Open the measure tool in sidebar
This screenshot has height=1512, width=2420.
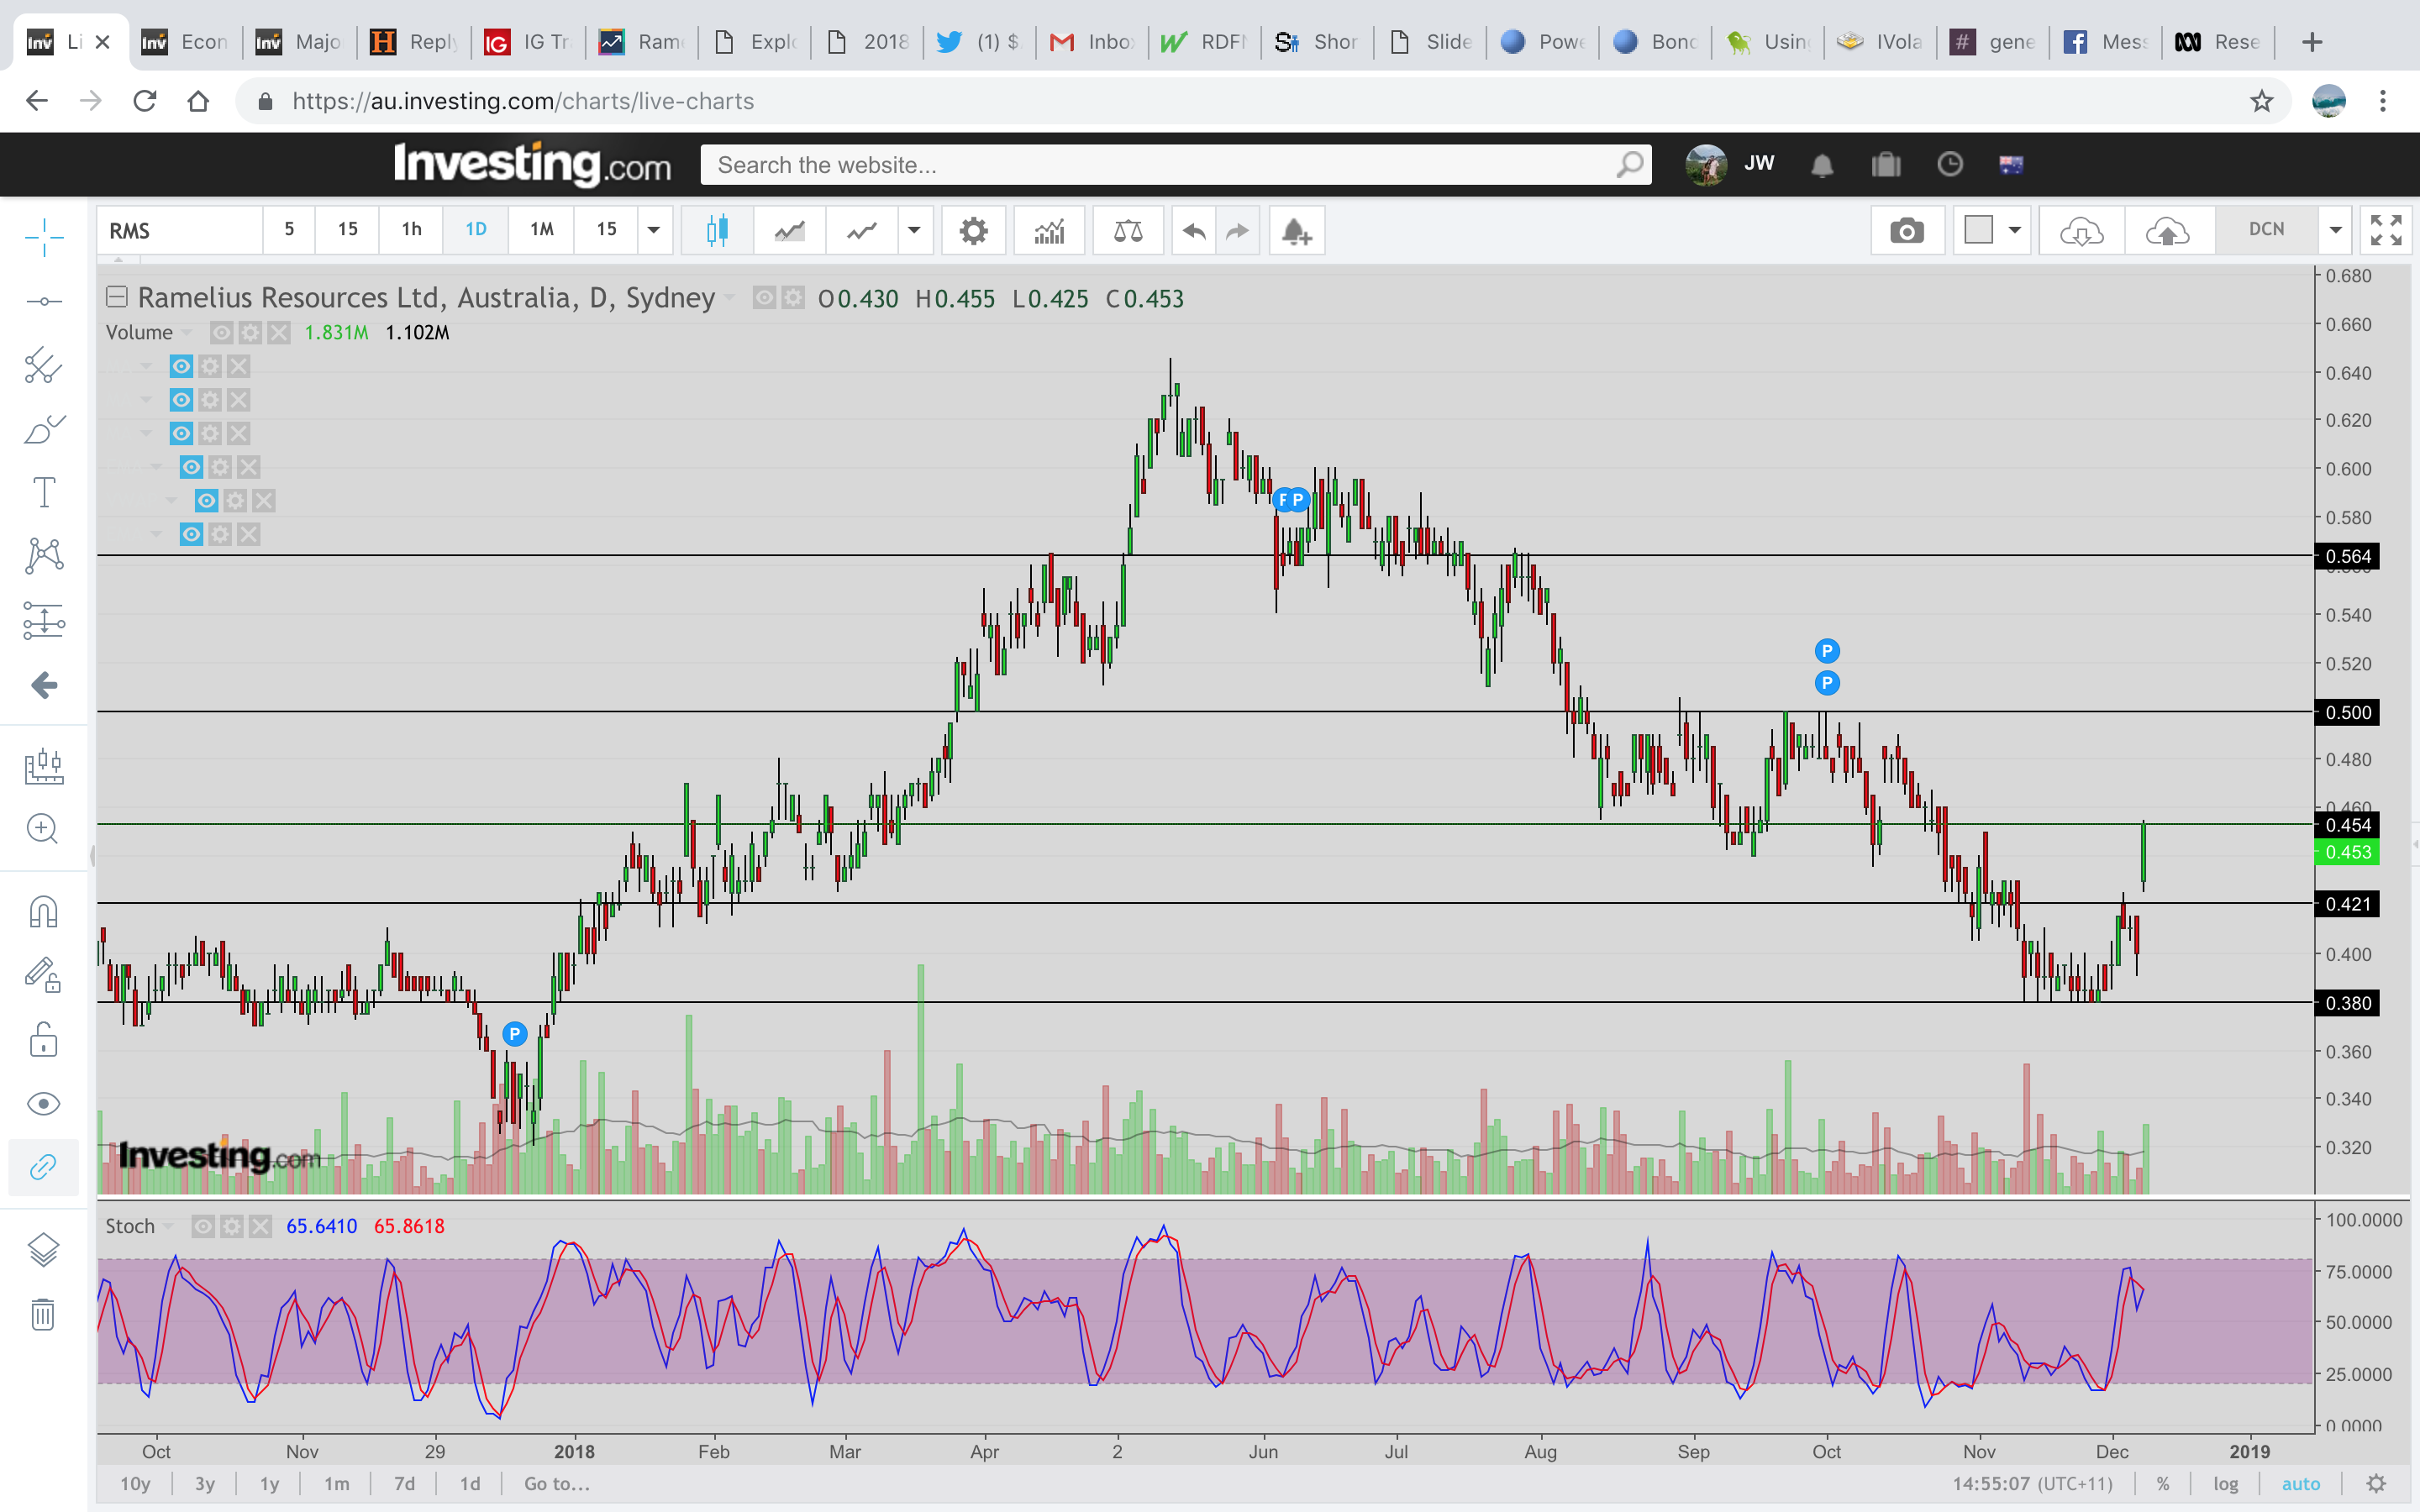click(x=44, y=767)
